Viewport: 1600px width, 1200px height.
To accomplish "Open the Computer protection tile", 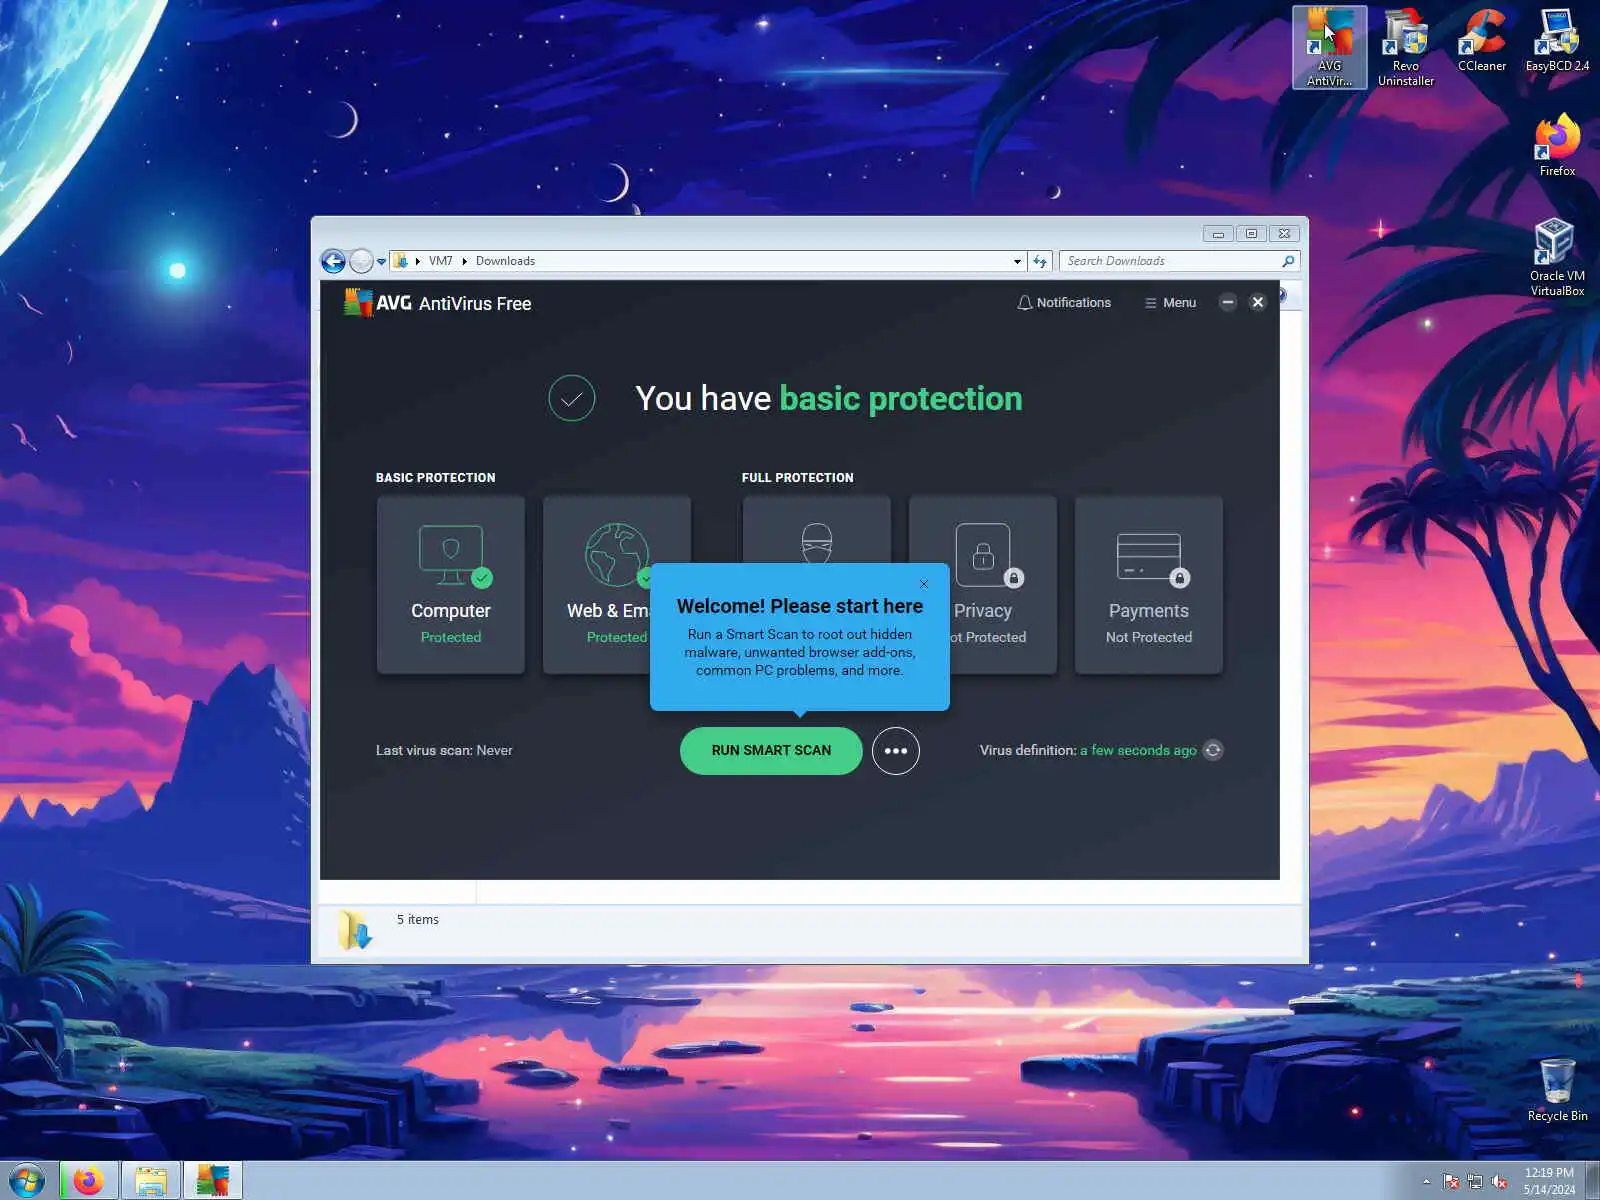I will [451, 585].
